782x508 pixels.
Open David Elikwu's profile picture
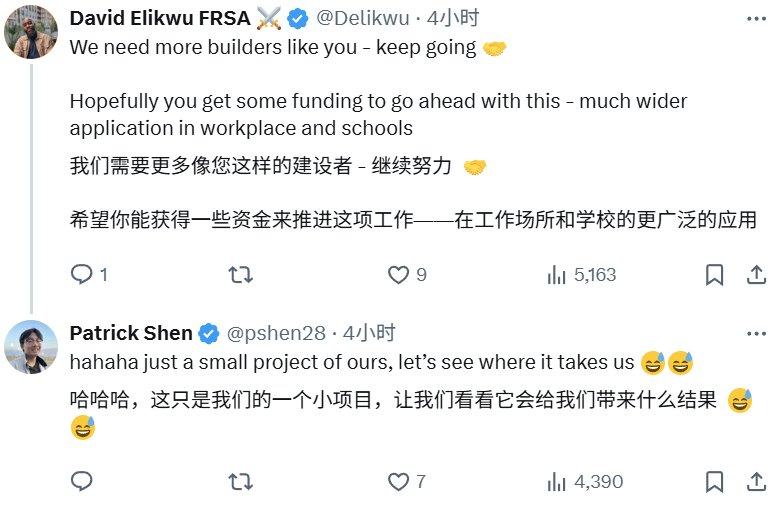coord(31,32)
